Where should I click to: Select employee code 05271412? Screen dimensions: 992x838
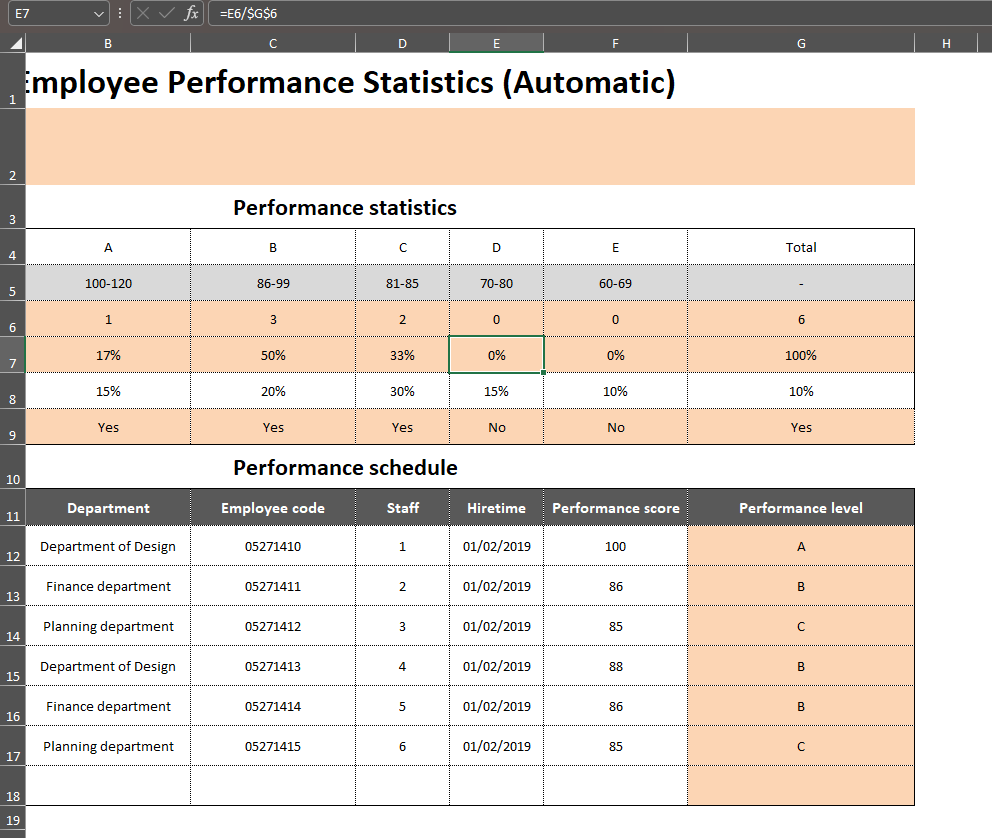(x=273, y=626)
